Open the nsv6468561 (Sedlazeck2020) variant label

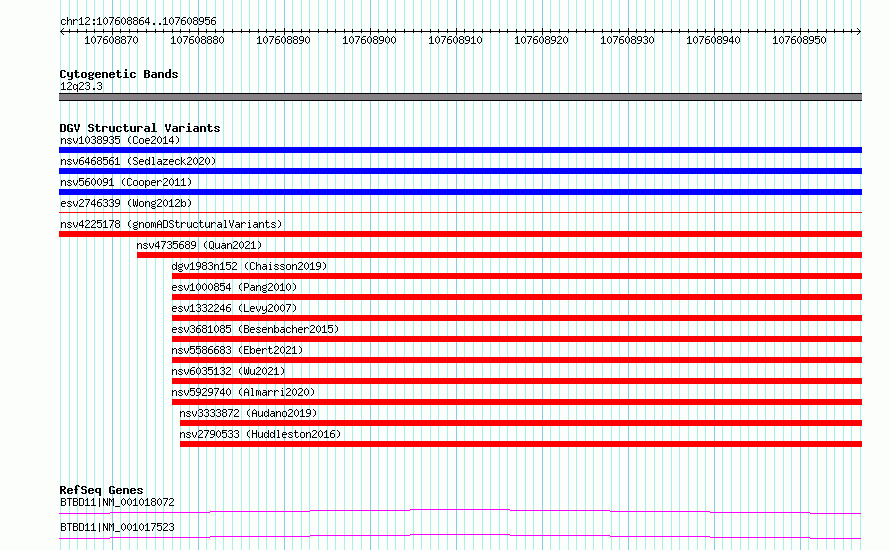coord(138,161)
